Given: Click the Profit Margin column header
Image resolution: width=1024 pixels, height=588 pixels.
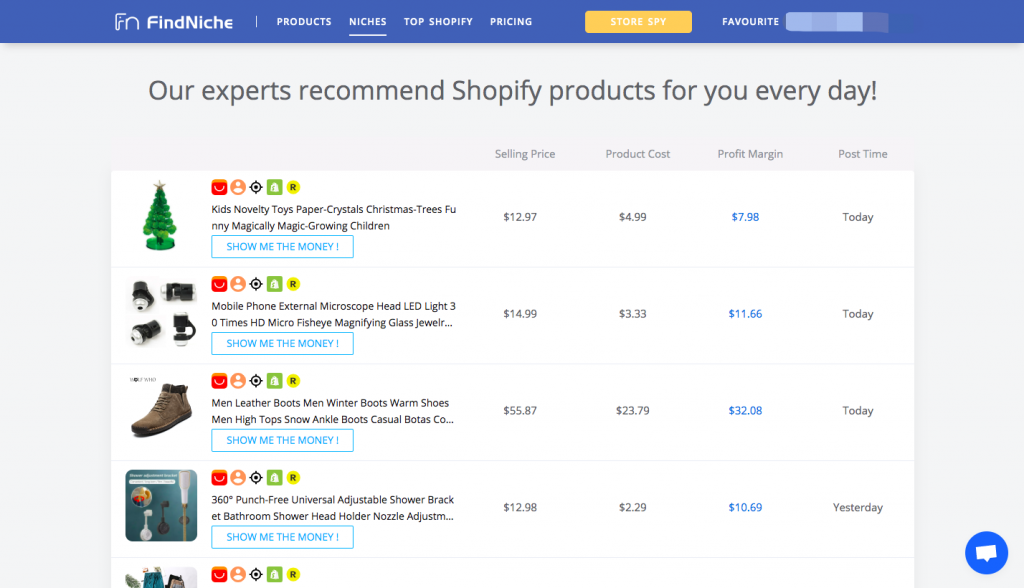Looking at the screenshot, I should pos(750,154).
